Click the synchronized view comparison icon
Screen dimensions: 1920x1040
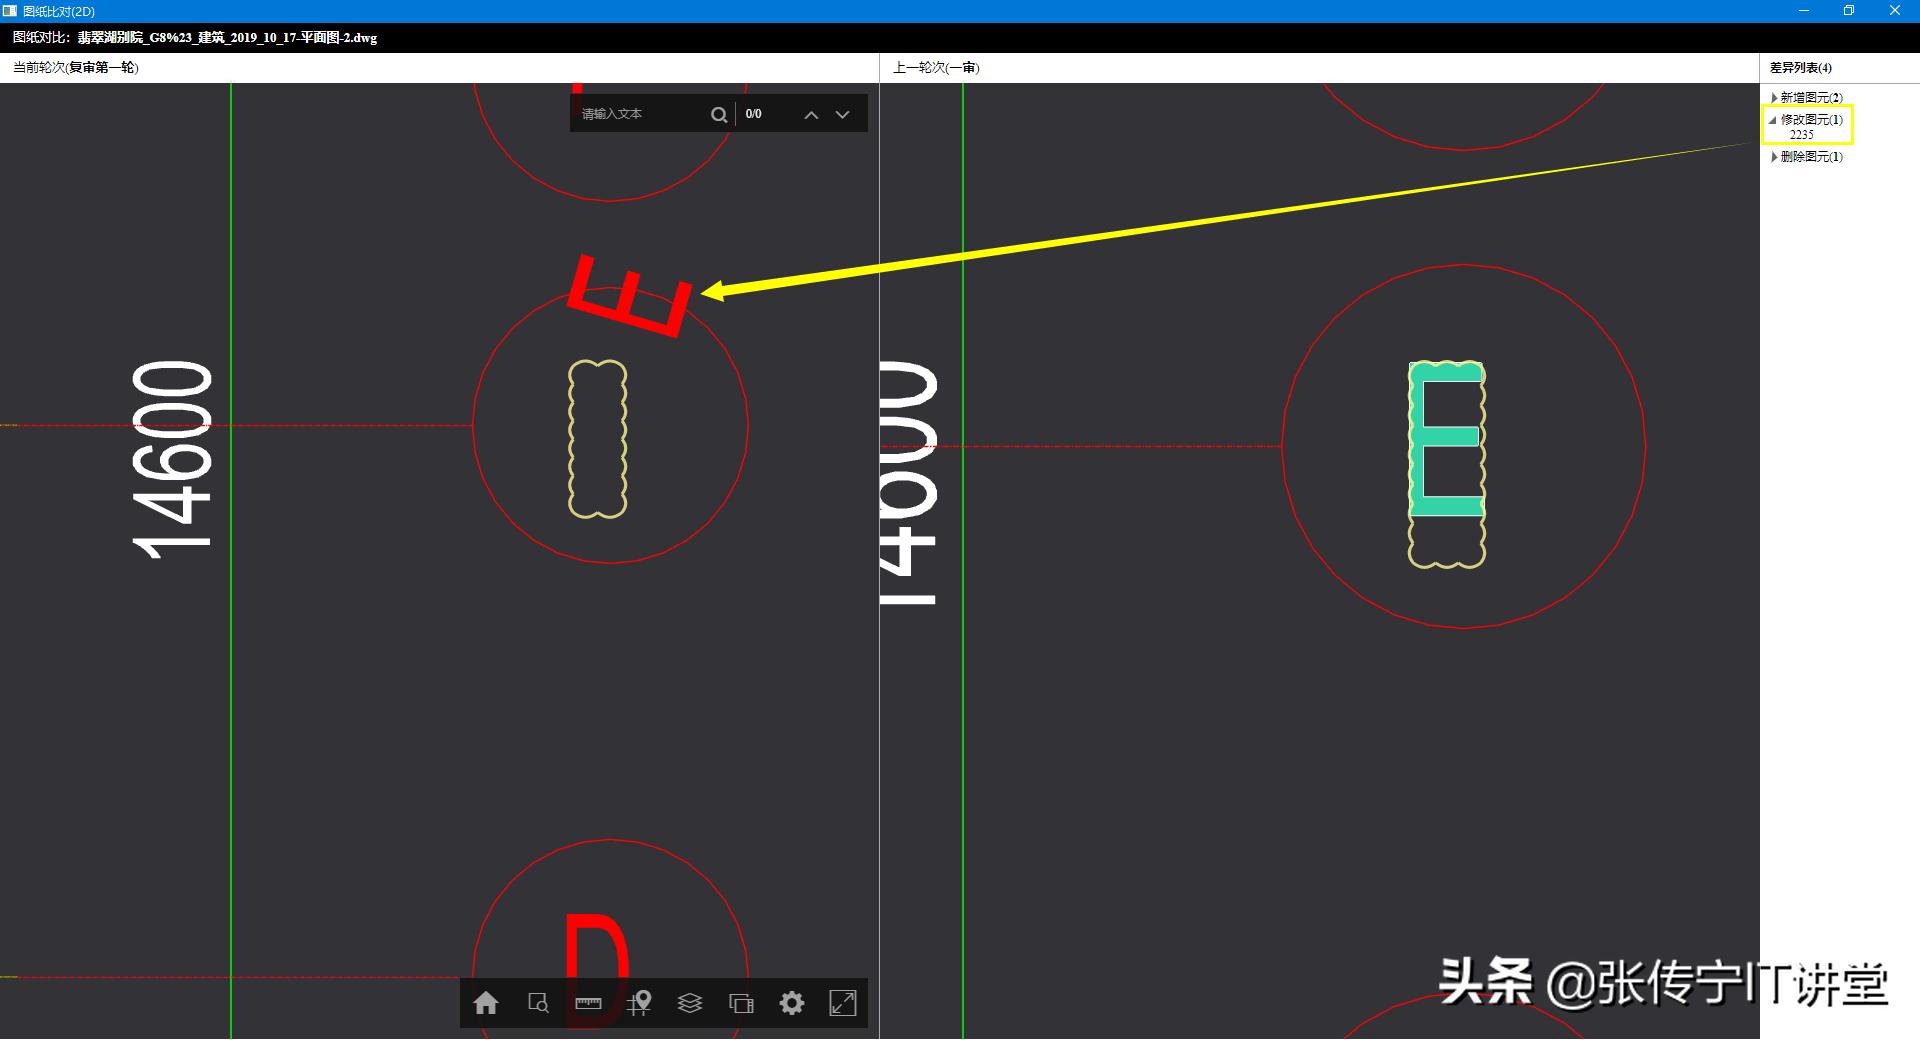pos(741,1003)
